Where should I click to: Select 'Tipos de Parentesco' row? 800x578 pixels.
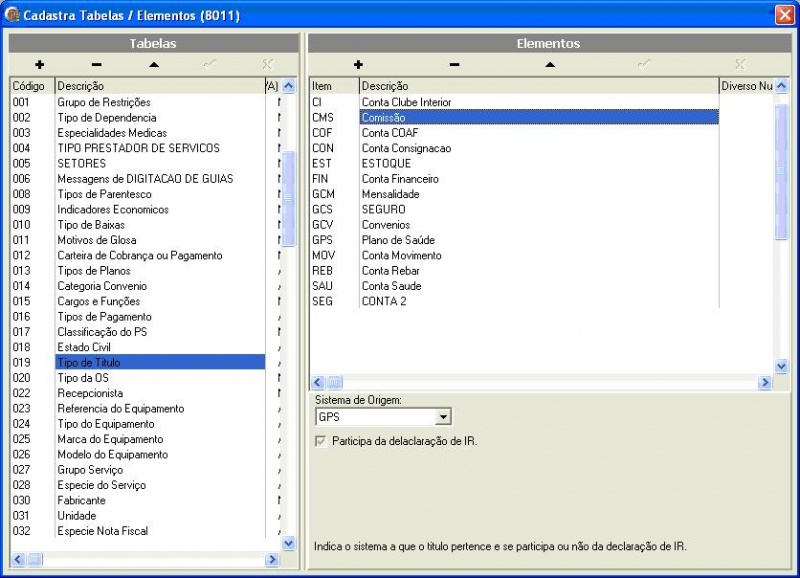145,194
